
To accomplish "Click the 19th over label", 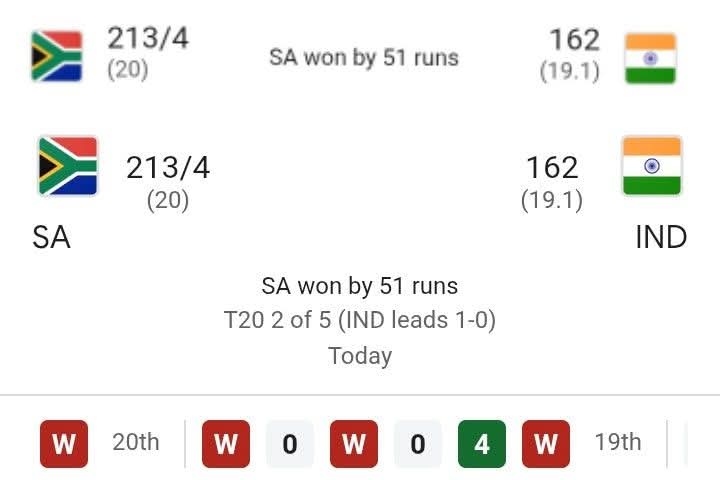I will point(618,442).
